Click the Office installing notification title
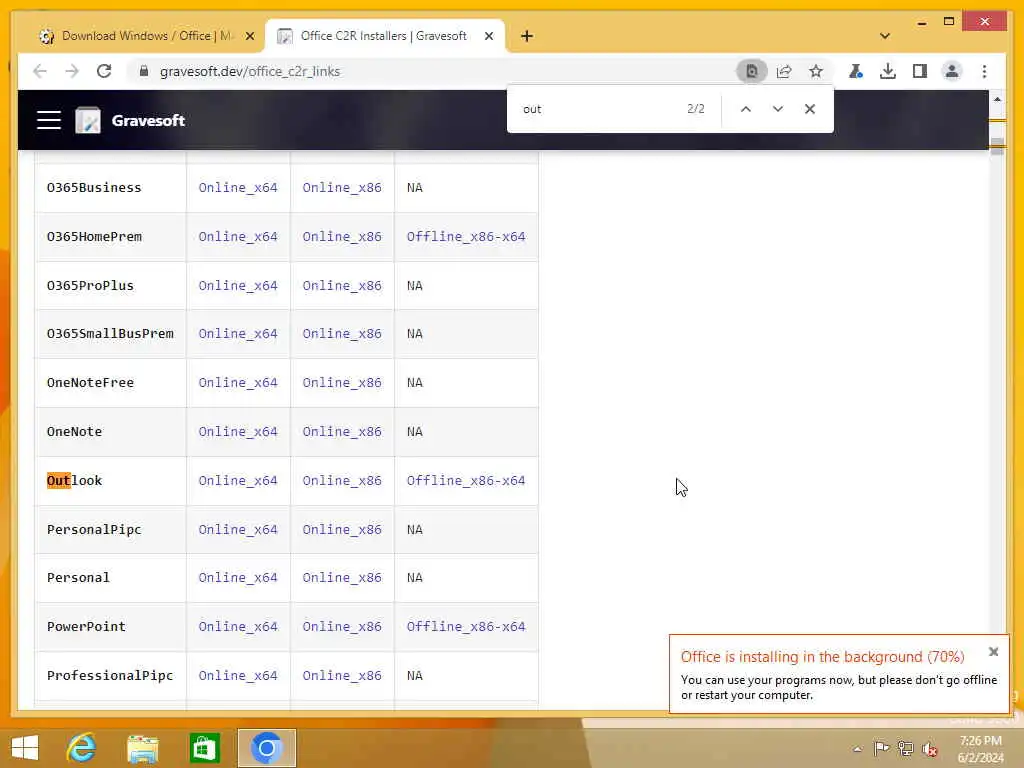Image resolution: width=1024 pixels, height=768 pixels. 822,656
